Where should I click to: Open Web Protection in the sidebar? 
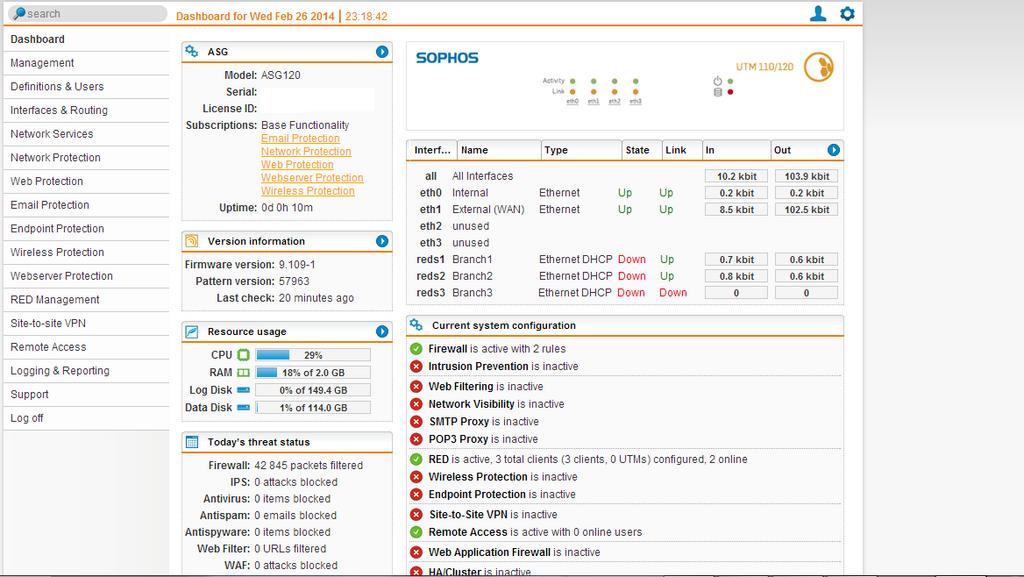click(x=86, y=181)
